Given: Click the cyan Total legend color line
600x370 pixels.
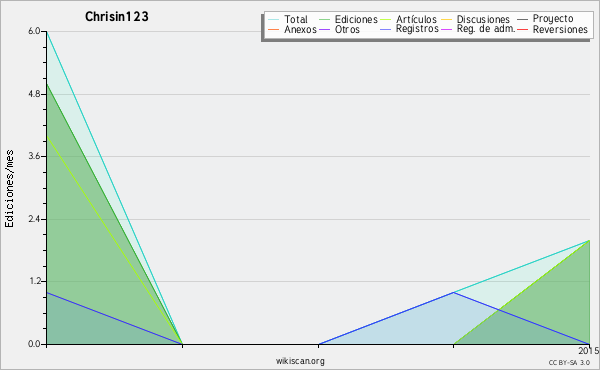Looking at the screenshot, I should pyautogui.click(x=274, y=19).
